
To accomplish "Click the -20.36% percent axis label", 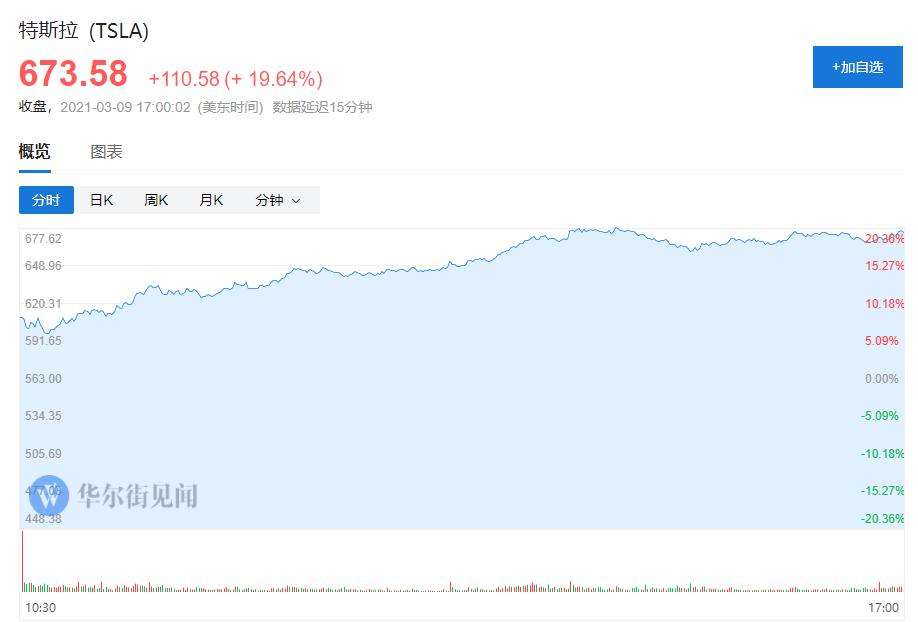I will tap(882, 518).
